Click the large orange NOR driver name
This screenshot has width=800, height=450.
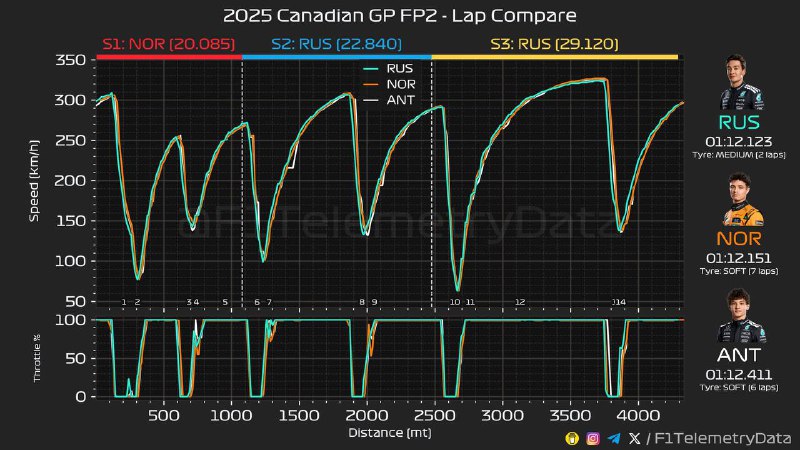pyautogui.click(x=739, y=239)
